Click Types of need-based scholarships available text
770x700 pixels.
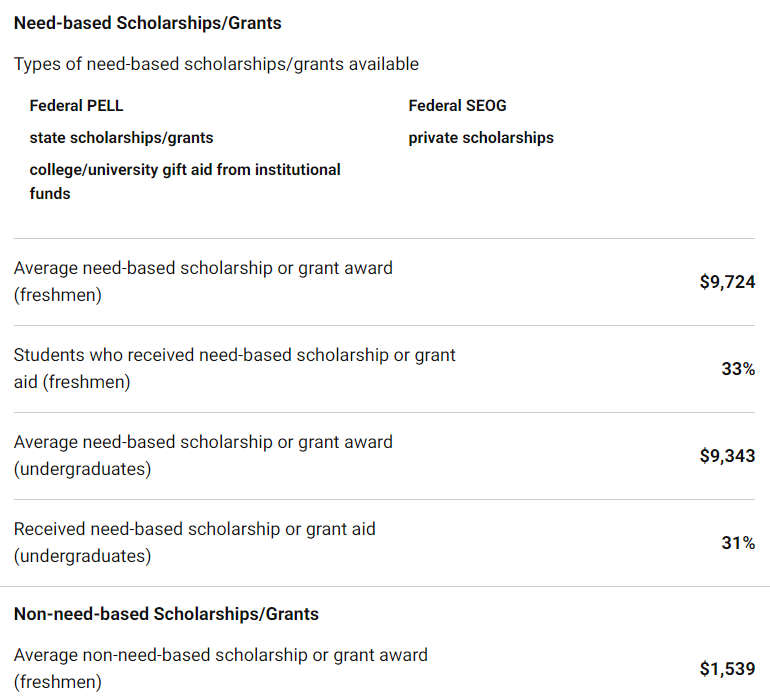tap(216, 64)
